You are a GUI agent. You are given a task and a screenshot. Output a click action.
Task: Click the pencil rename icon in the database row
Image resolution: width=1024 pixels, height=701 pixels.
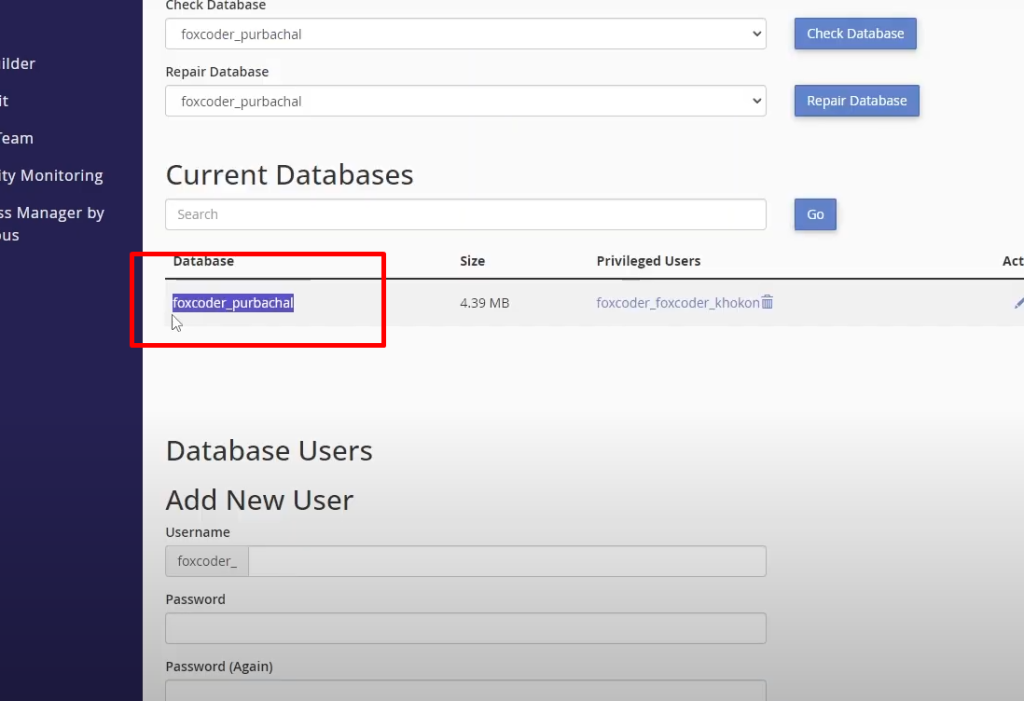tap(1018, 302)
